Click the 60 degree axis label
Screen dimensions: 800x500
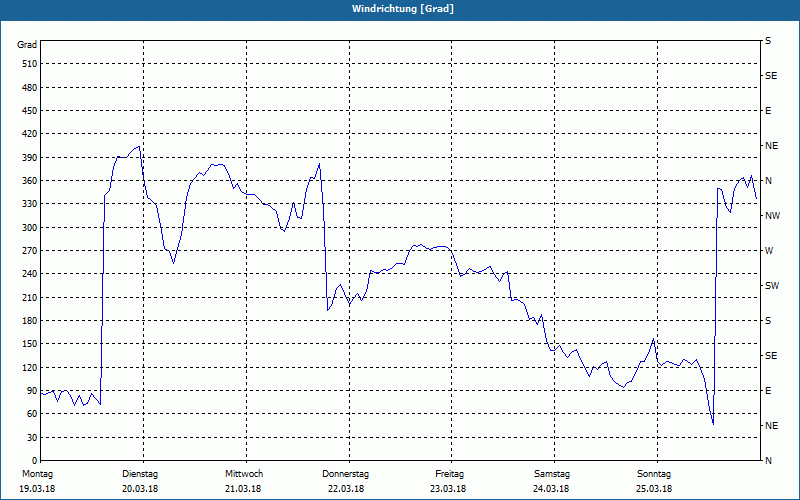[x=32, y=414]
